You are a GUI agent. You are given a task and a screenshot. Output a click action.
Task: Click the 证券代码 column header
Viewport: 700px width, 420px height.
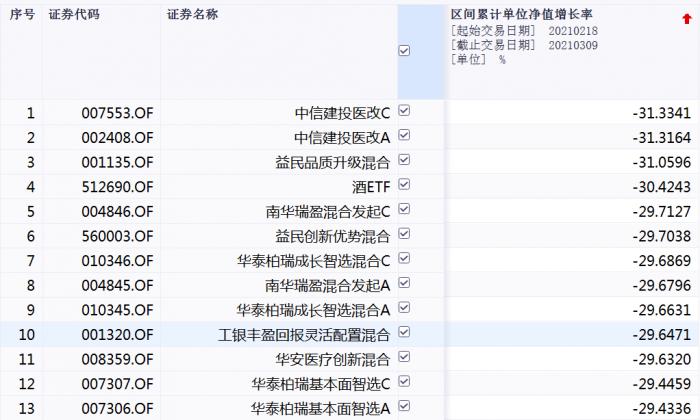(74, 14)
